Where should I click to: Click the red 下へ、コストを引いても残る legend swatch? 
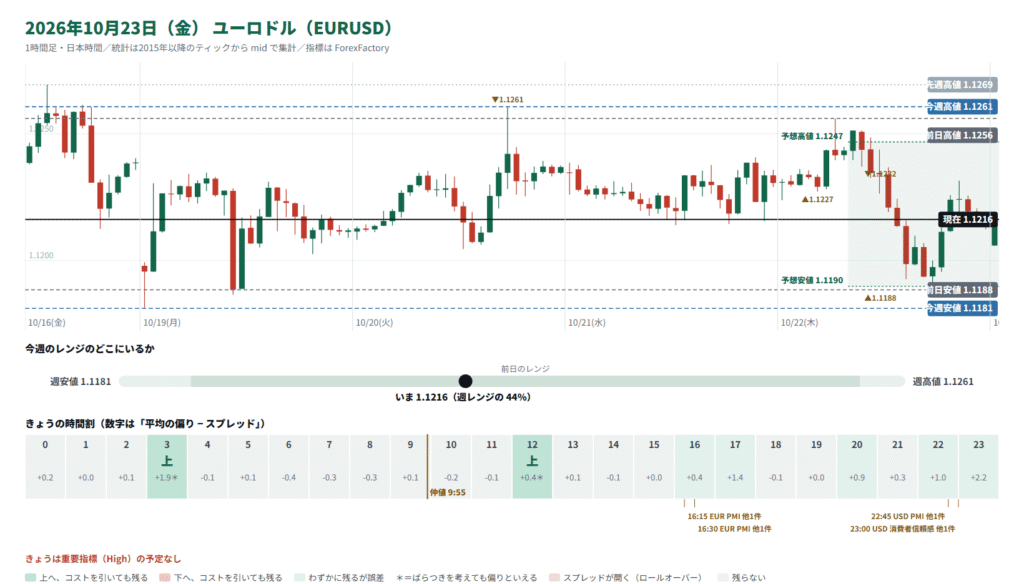(165, 577)
